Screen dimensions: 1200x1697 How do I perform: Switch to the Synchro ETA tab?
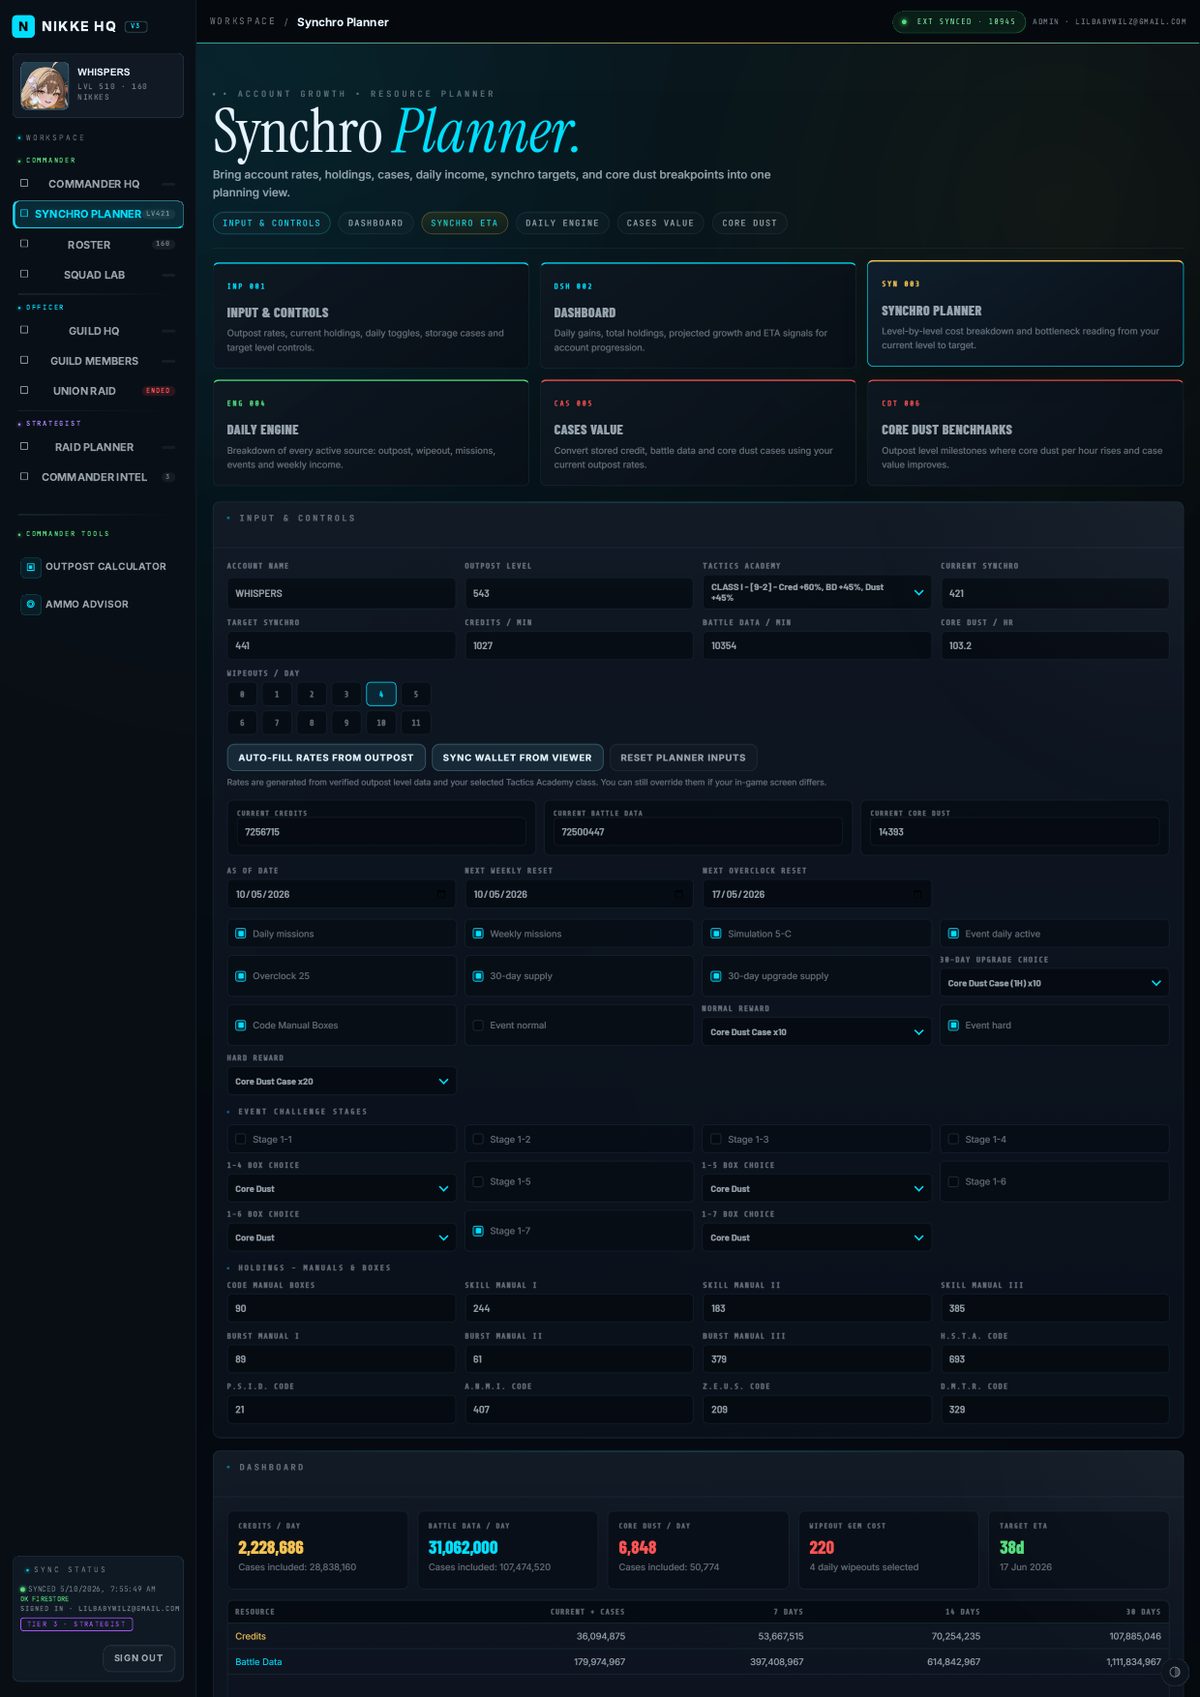464,223
